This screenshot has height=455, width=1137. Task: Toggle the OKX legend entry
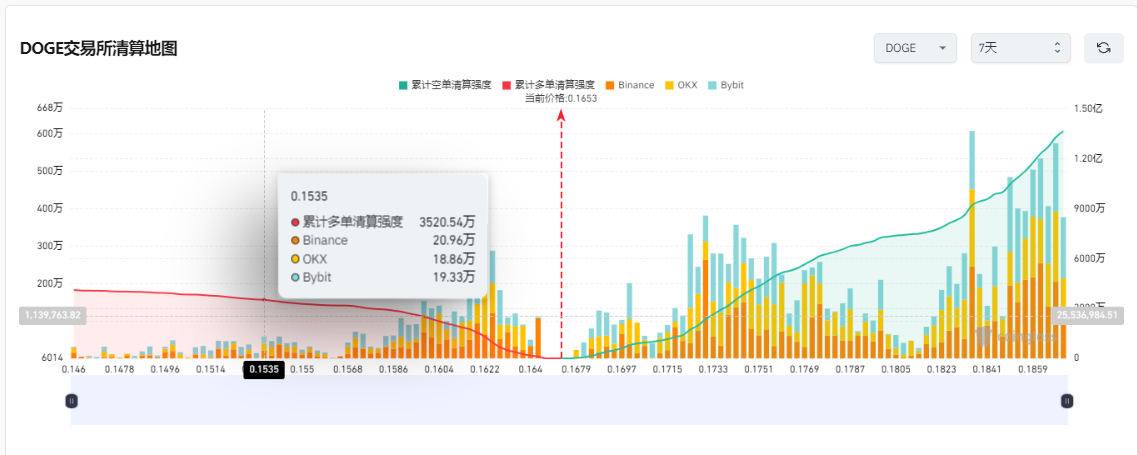coord(686,85)
